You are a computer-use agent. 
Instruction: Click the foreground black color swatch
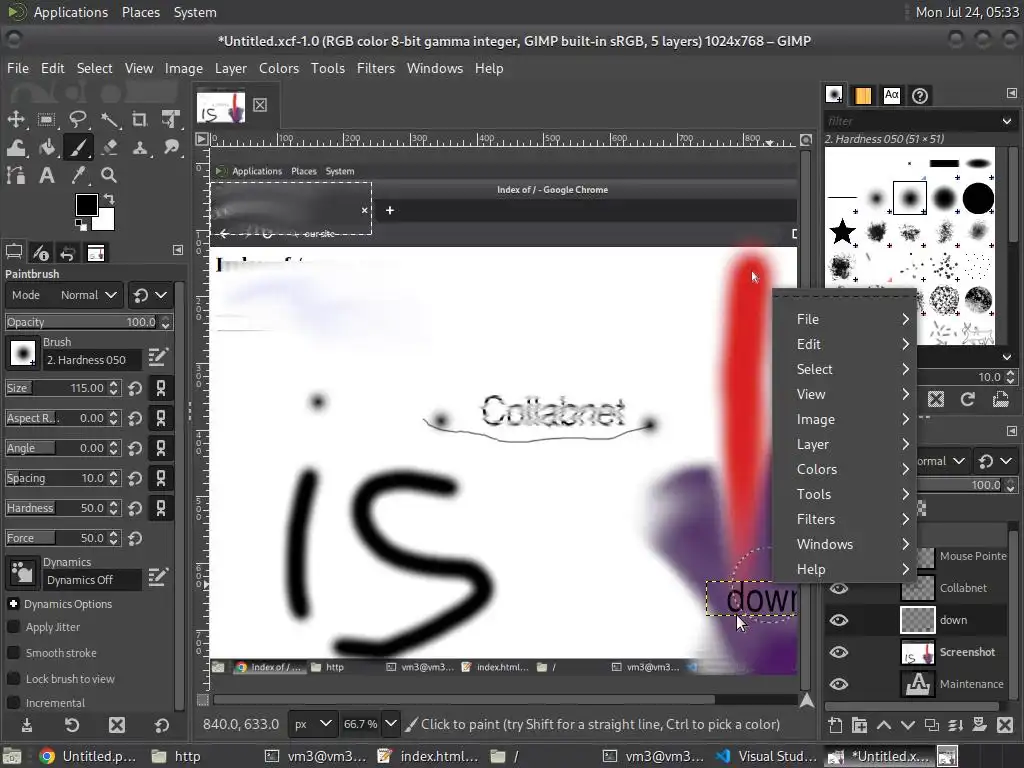click(x=86, y=204)
